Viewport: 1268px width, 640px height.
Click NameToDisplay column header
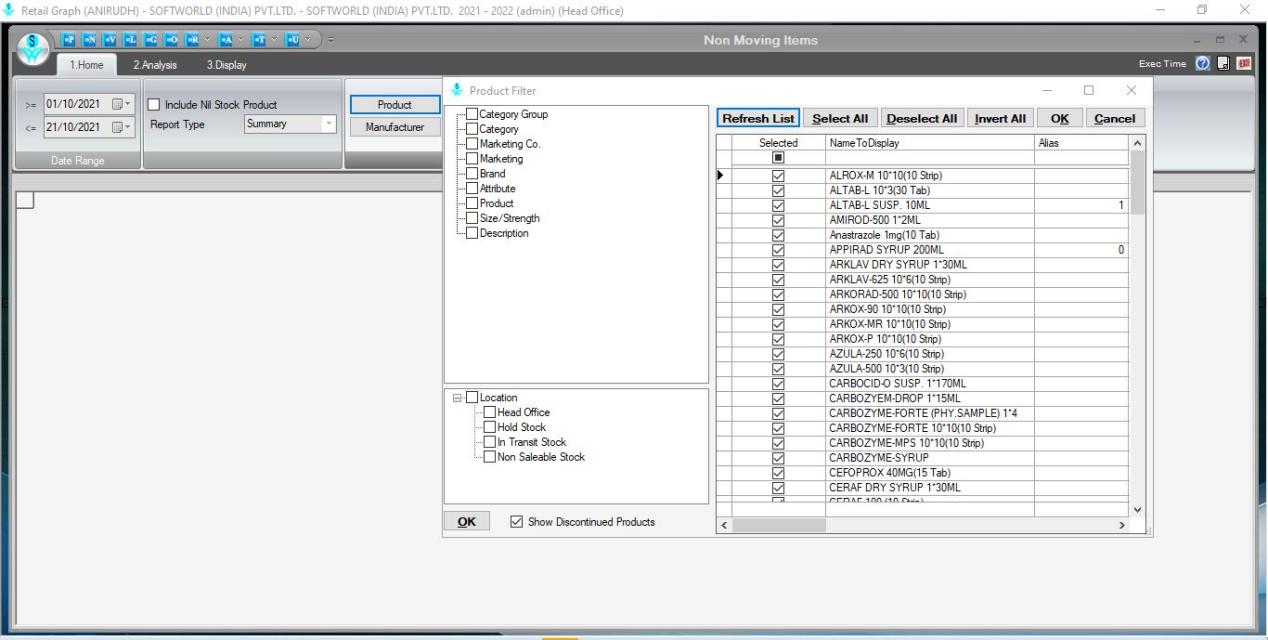(x=930, y=143)
